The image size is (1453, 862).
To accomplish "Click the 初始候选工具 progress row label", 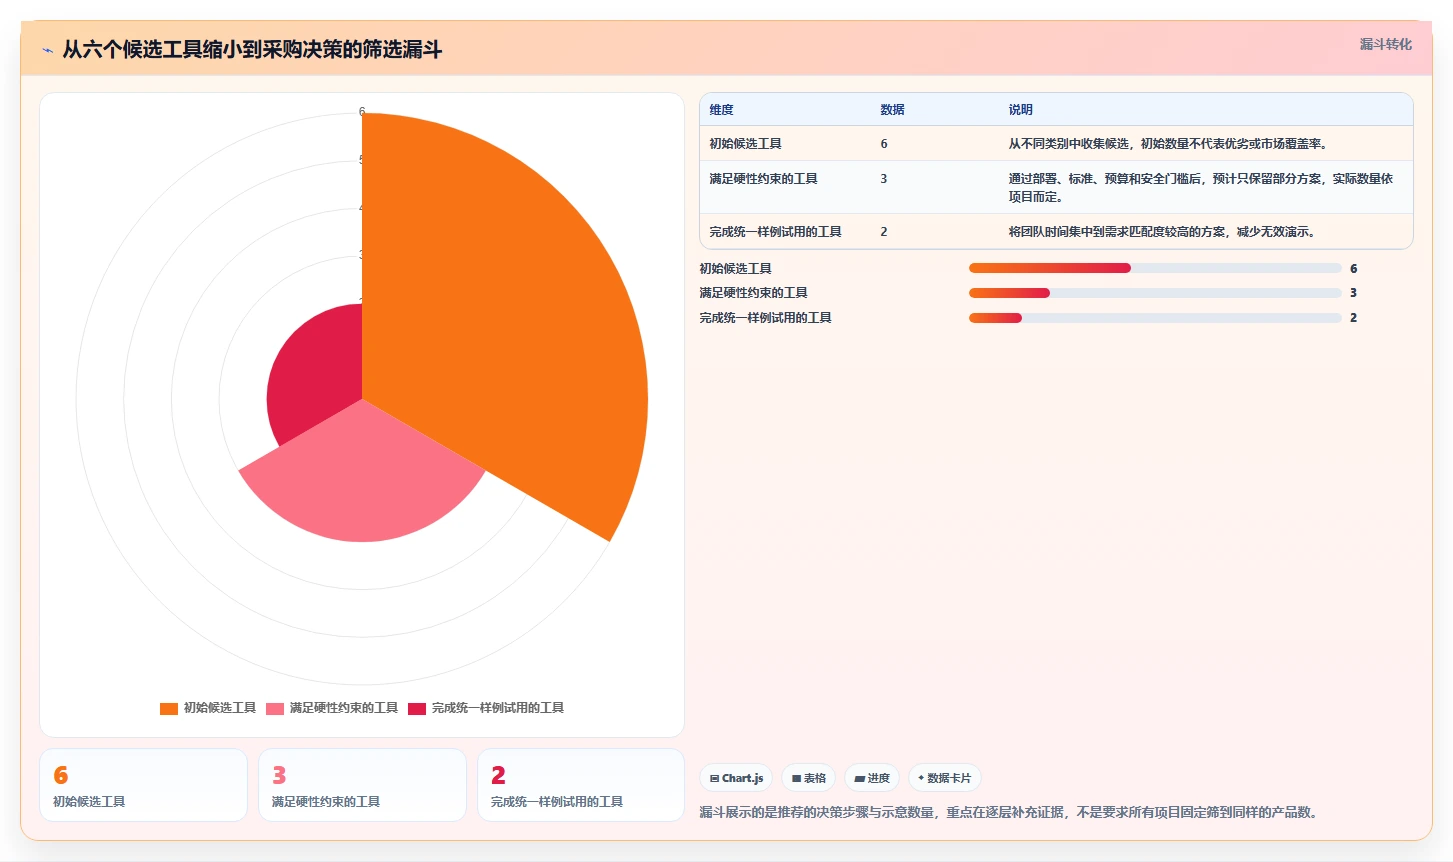I will 735,269.
